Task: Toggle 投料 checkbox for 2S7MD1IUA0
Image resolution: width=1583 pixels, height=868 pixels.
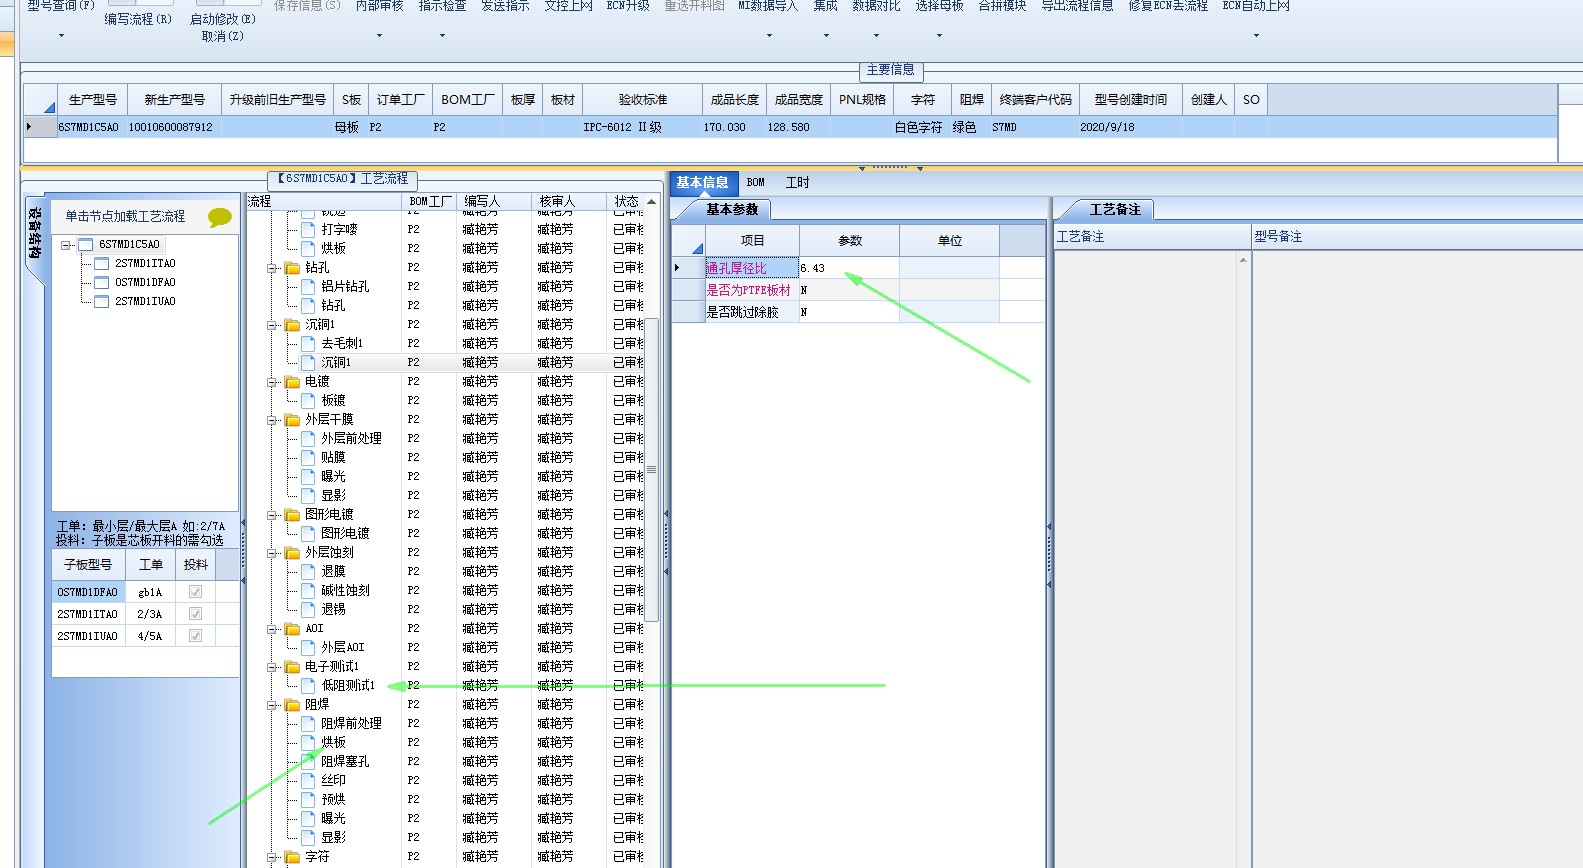Action: coord(195,636)
